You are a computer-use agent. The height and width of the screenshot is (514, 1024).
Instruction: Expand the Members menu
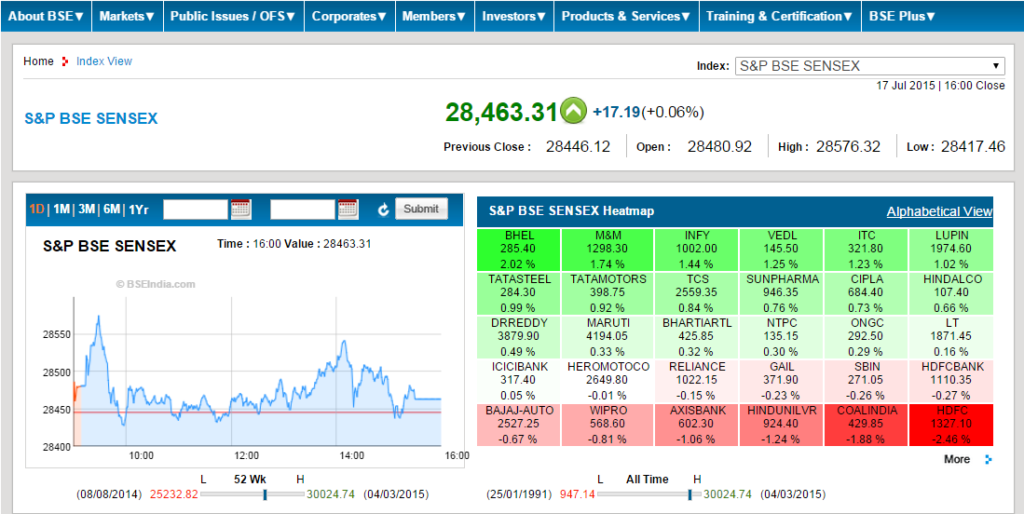pyautogui.click(x=434, y=16)
